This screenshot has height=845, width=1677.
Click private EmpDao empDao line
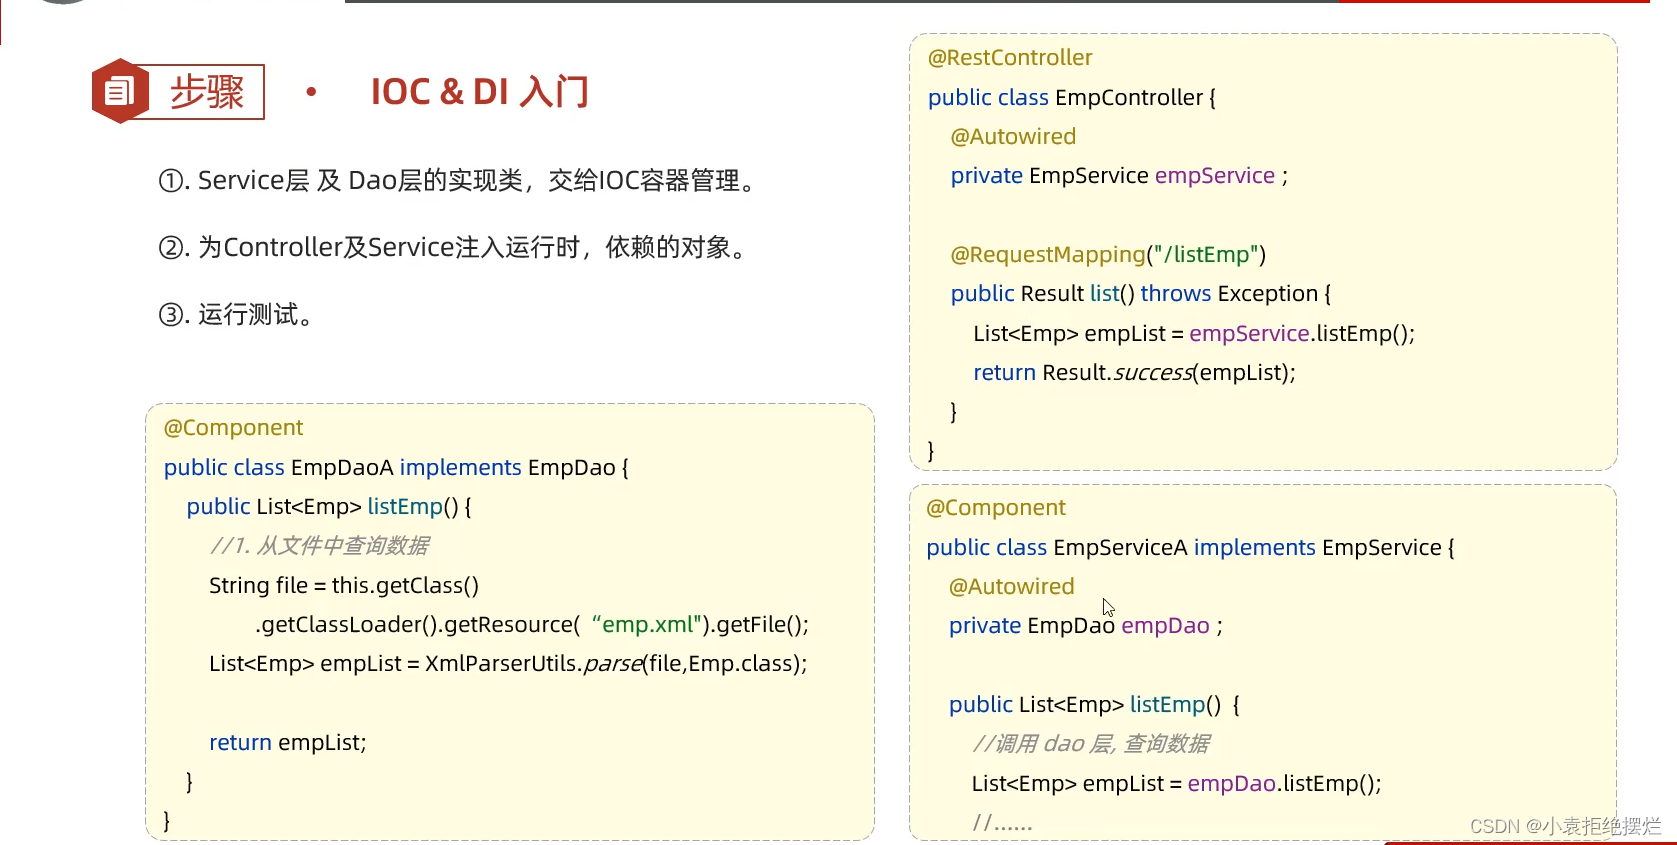1086,626
